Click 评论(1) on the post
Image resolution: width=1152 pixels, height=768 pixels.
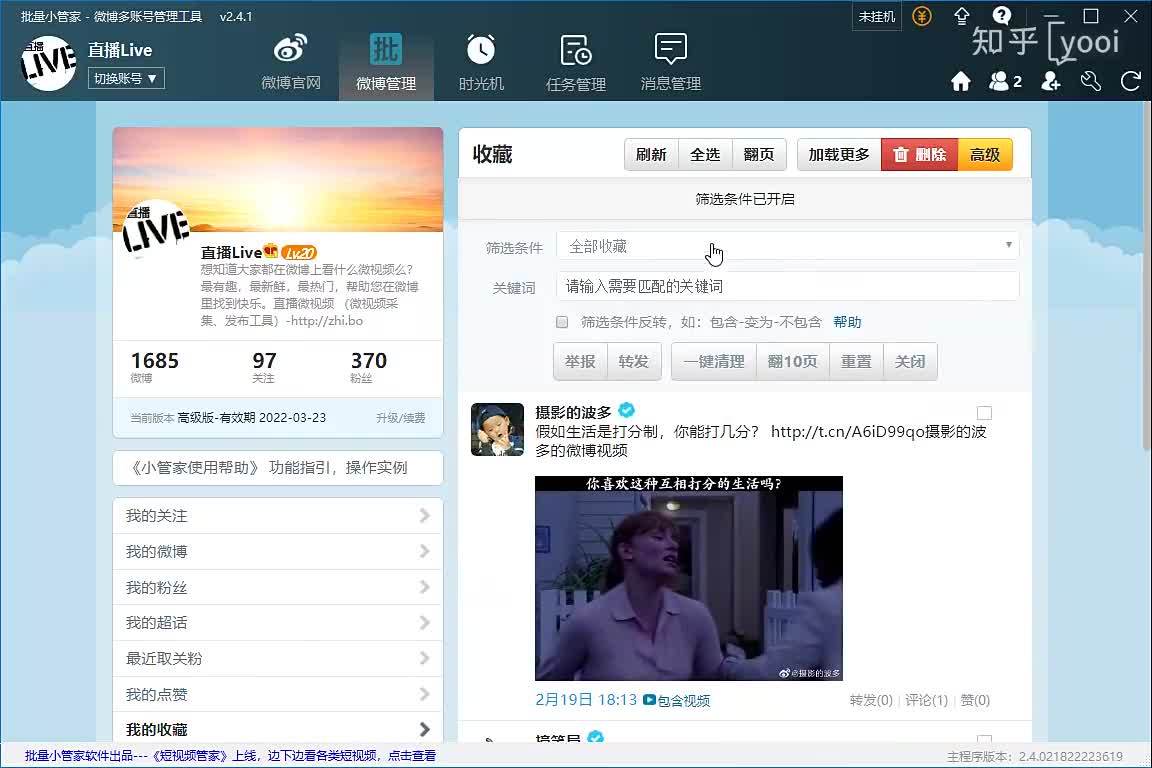926,700
